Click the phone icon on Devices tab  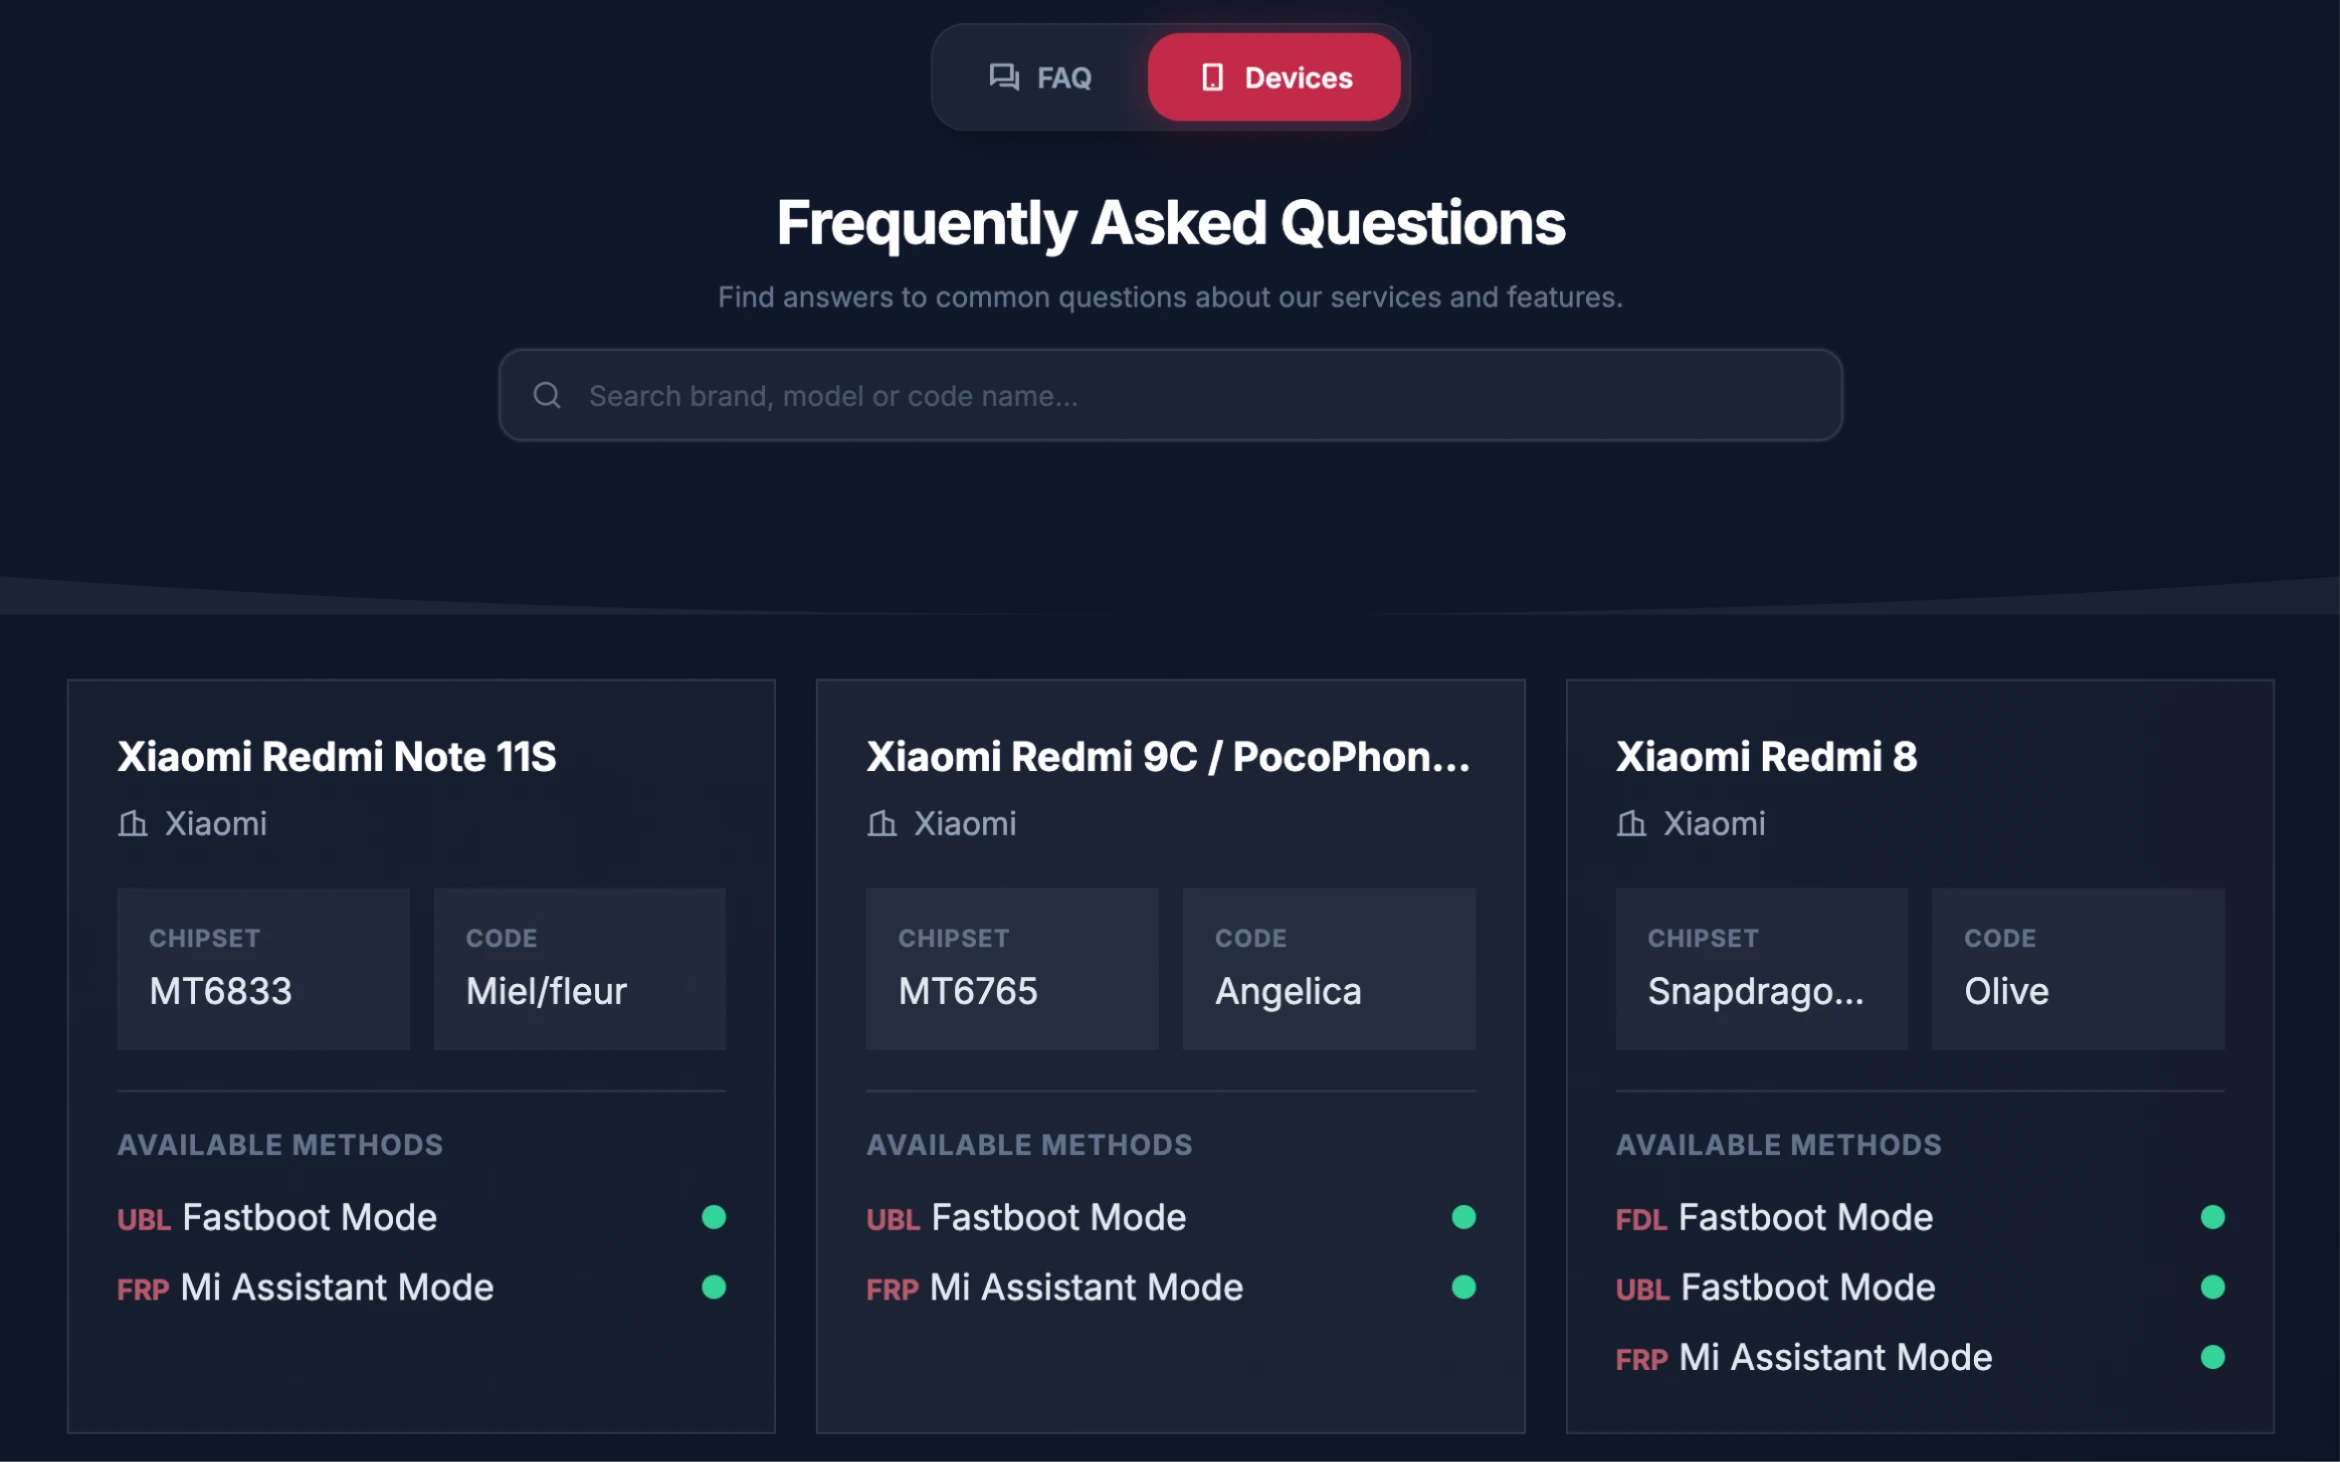tap(1212, 77)
